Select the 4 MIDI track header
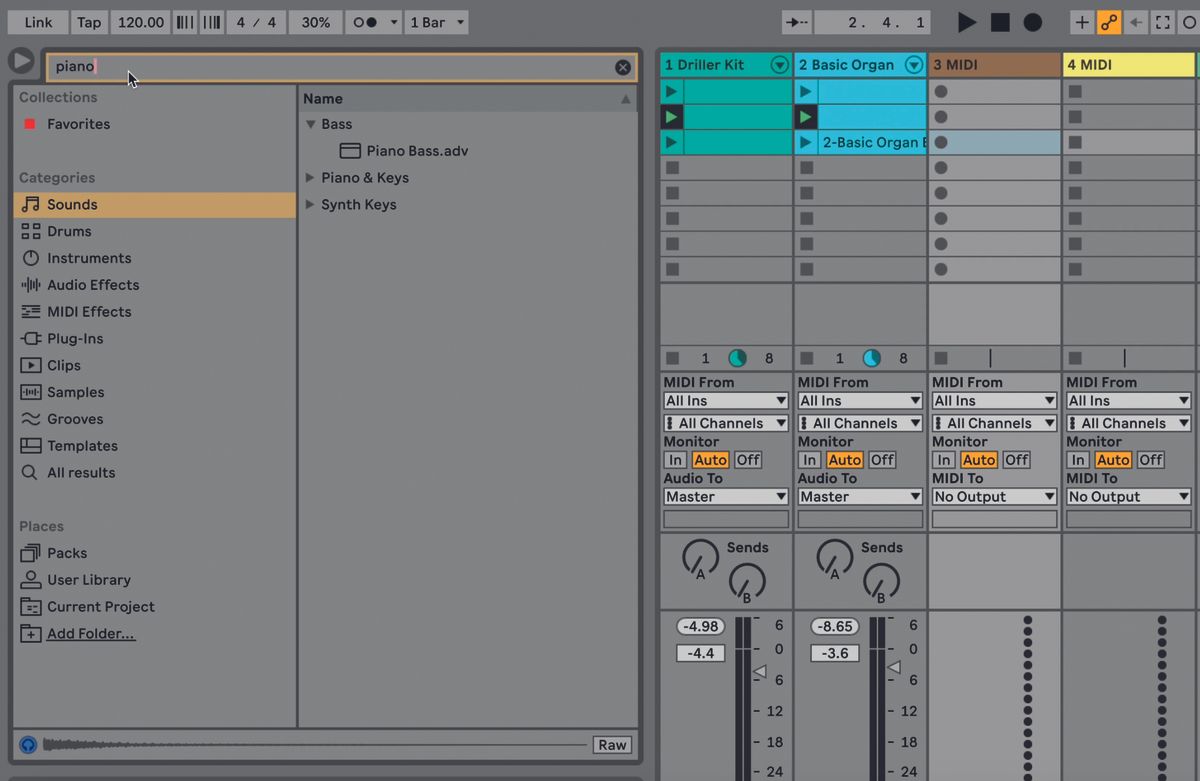The width and height of the screenshot is (1200, 781). 1131,65
